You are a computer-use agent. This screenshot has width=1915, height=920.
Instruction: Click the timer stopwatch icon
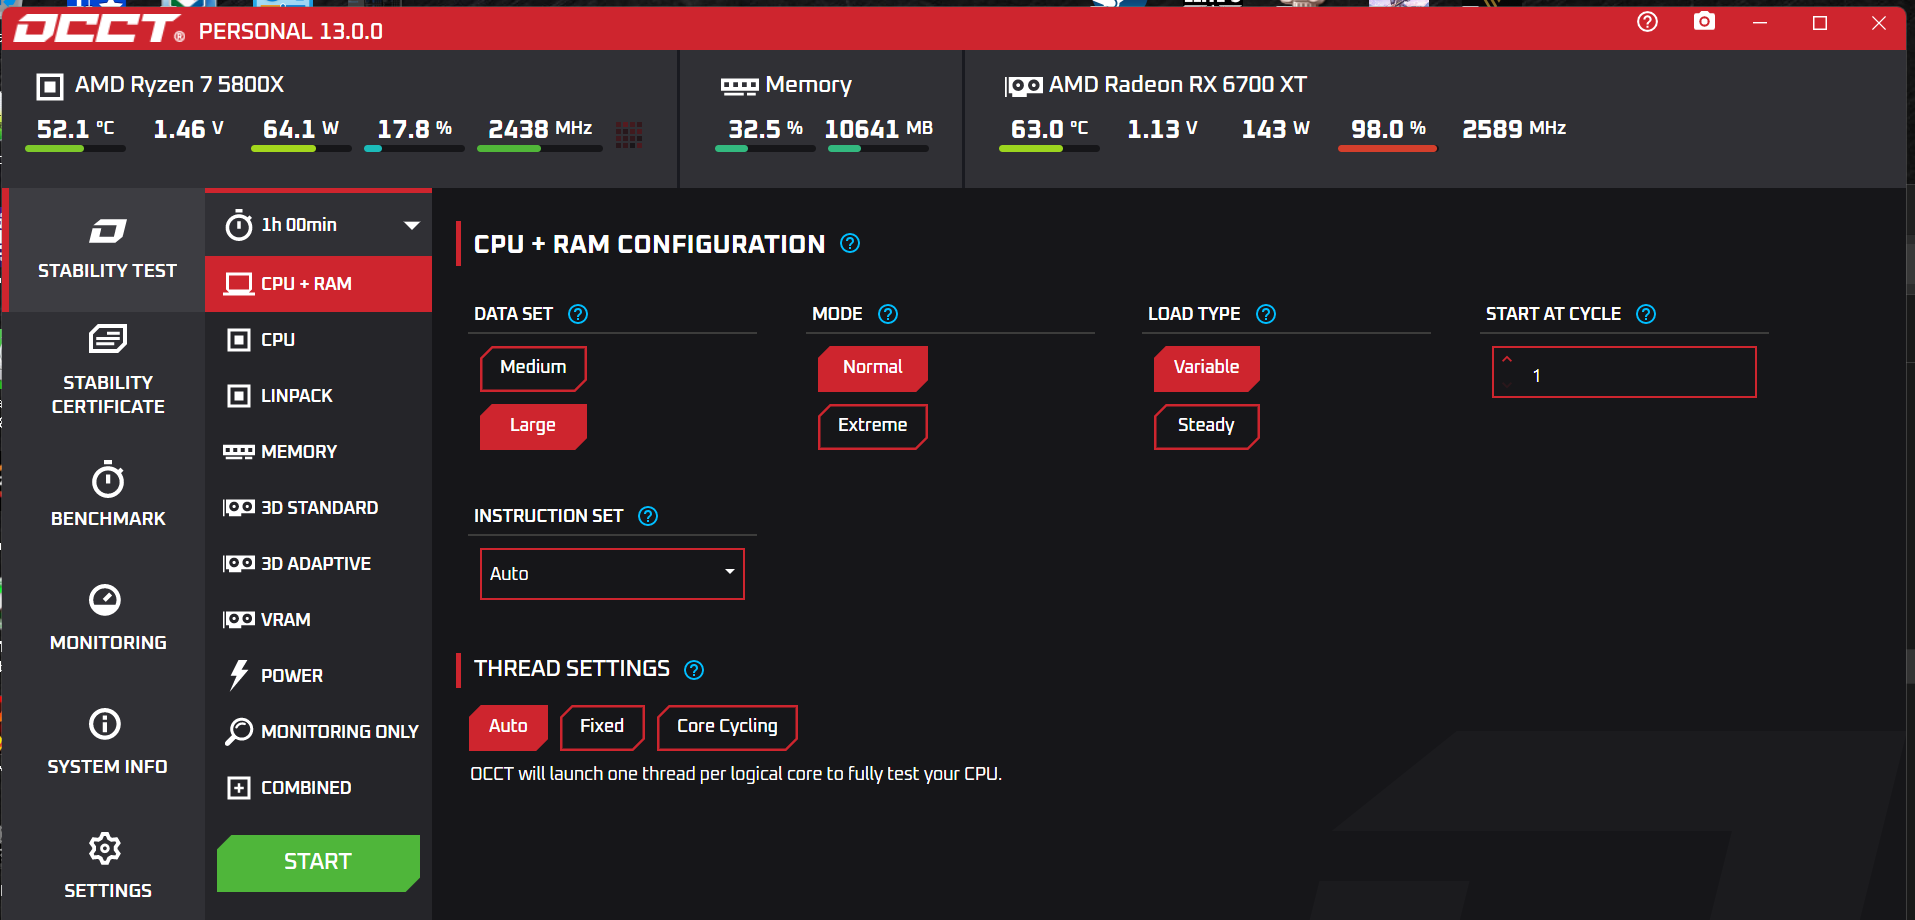[x=238, y=225]
